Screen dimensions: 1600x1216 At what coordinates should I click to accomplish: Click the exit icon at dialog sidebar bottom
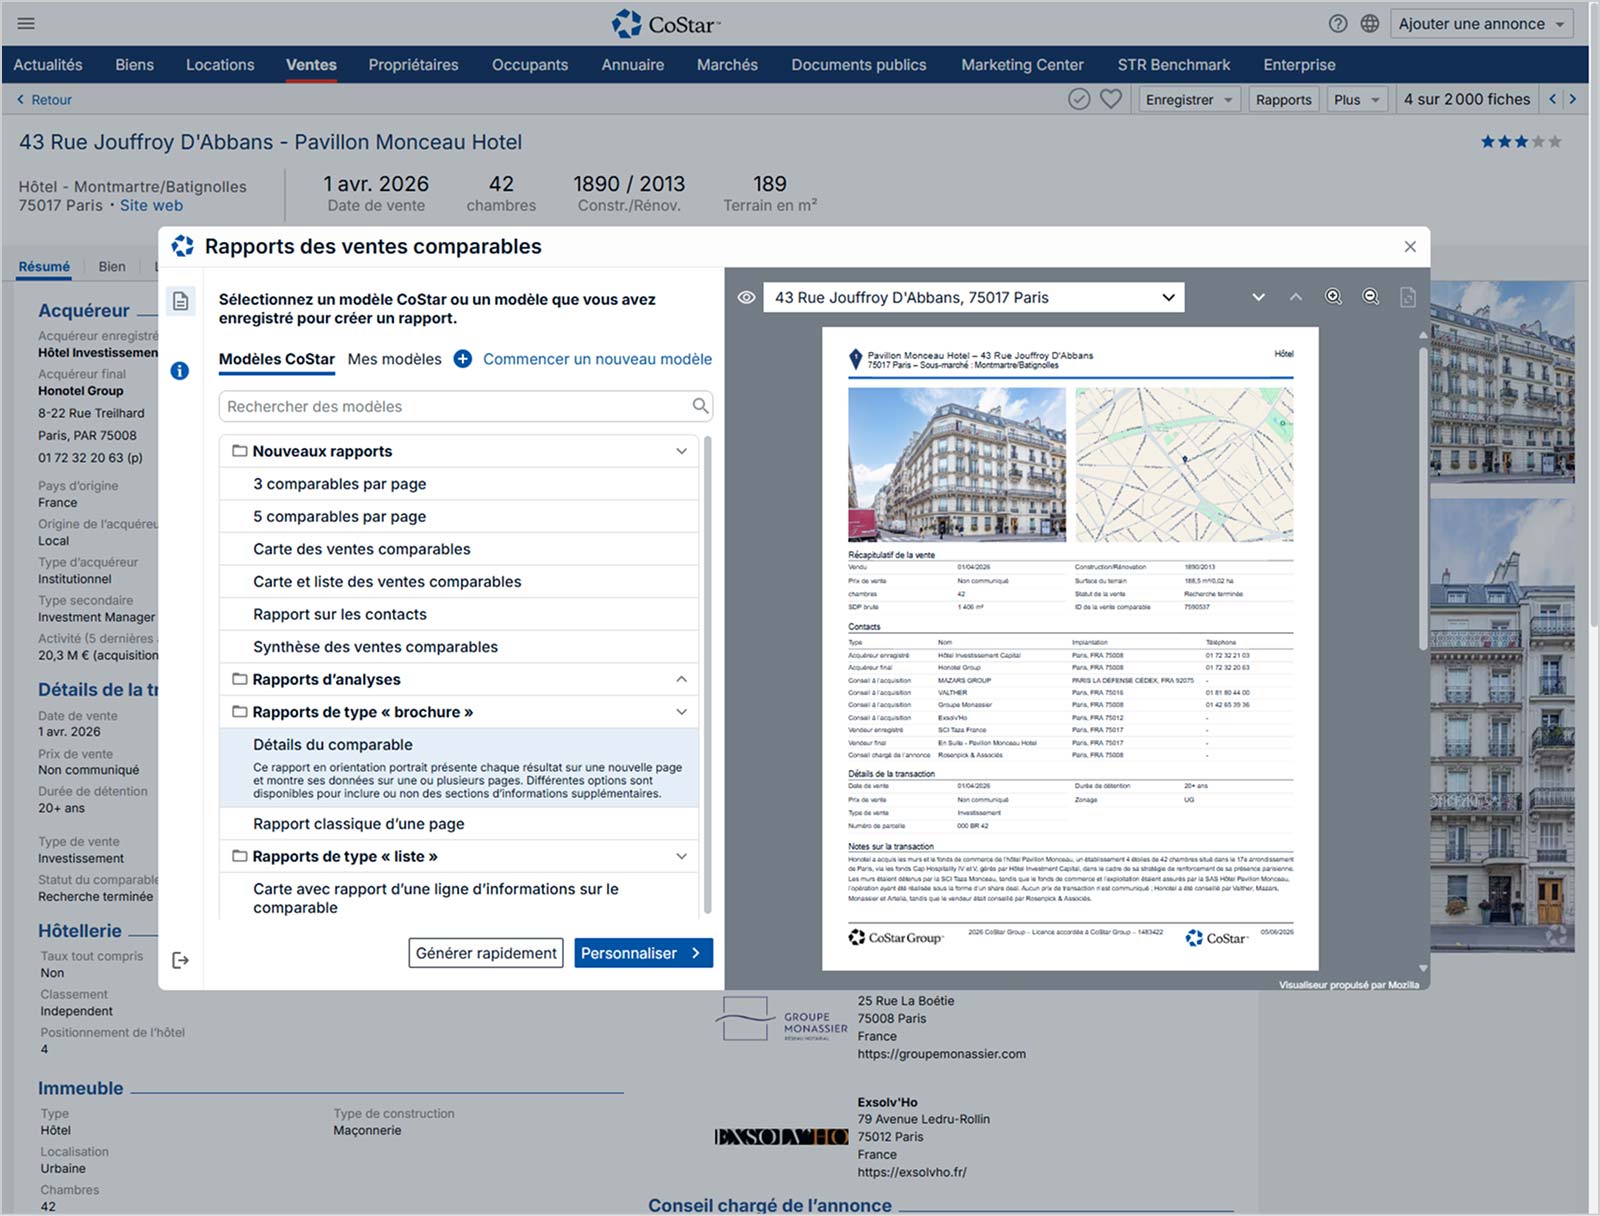[x=181, y=960]
